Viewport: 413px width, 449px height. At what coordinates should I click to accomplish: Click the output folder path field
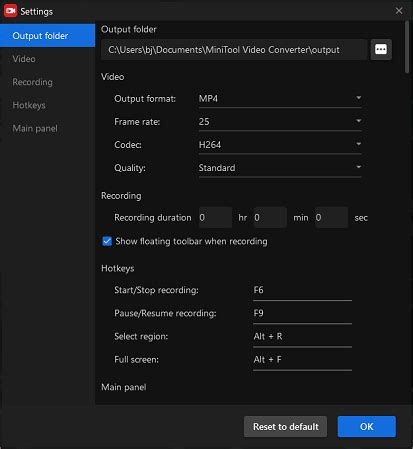234,50
